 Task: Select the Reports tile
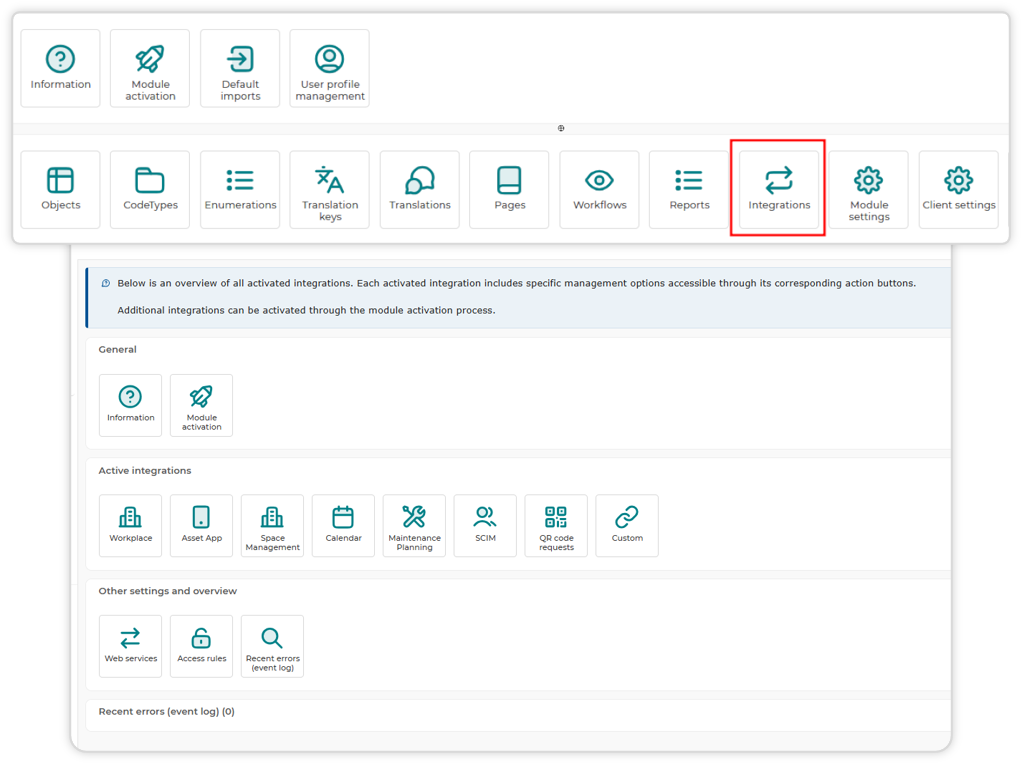[689, 190]
